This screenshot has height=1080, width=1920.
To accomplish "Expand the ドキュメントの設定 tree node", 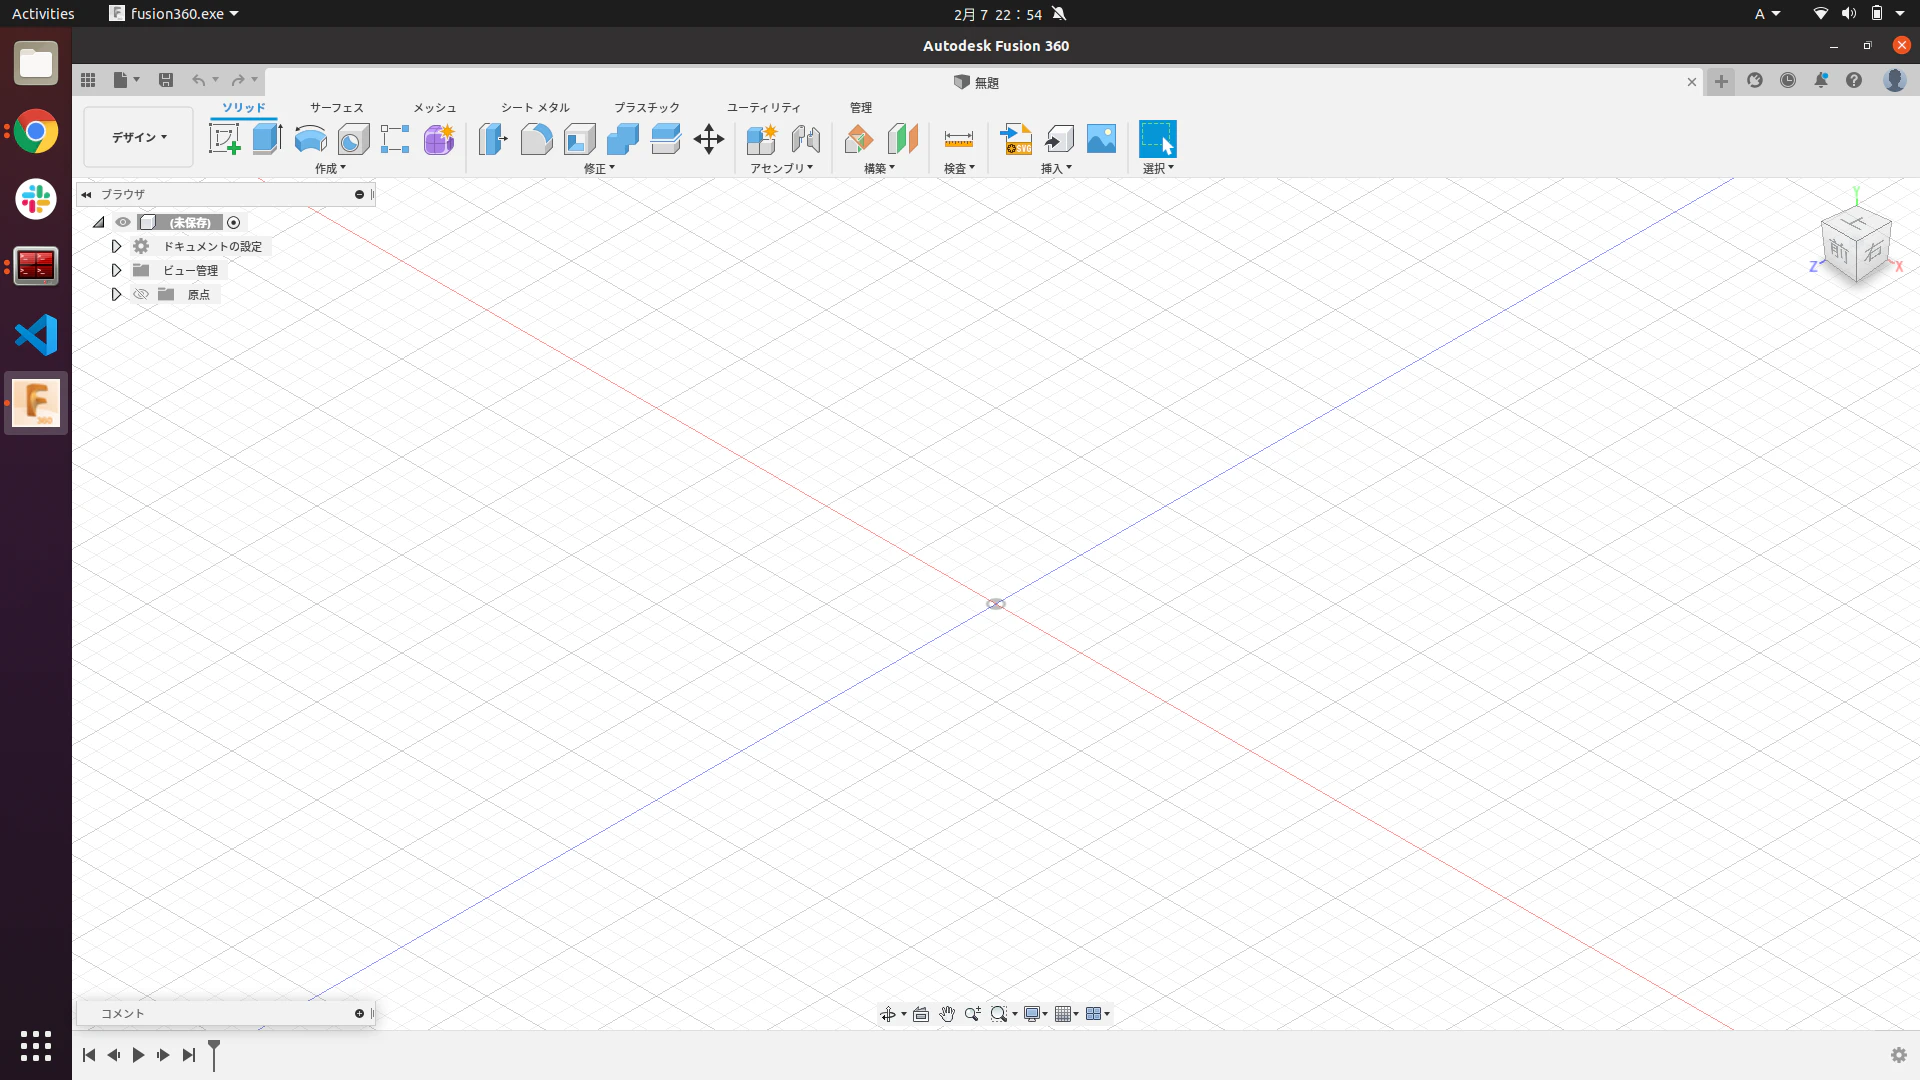I will click(116, 246).
